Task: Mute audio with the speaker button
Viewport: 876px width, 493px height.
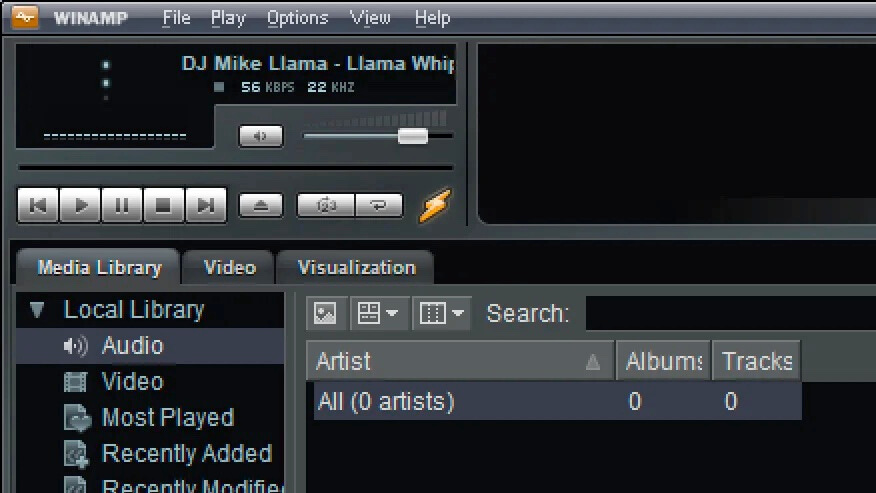Action: [261, 136]
